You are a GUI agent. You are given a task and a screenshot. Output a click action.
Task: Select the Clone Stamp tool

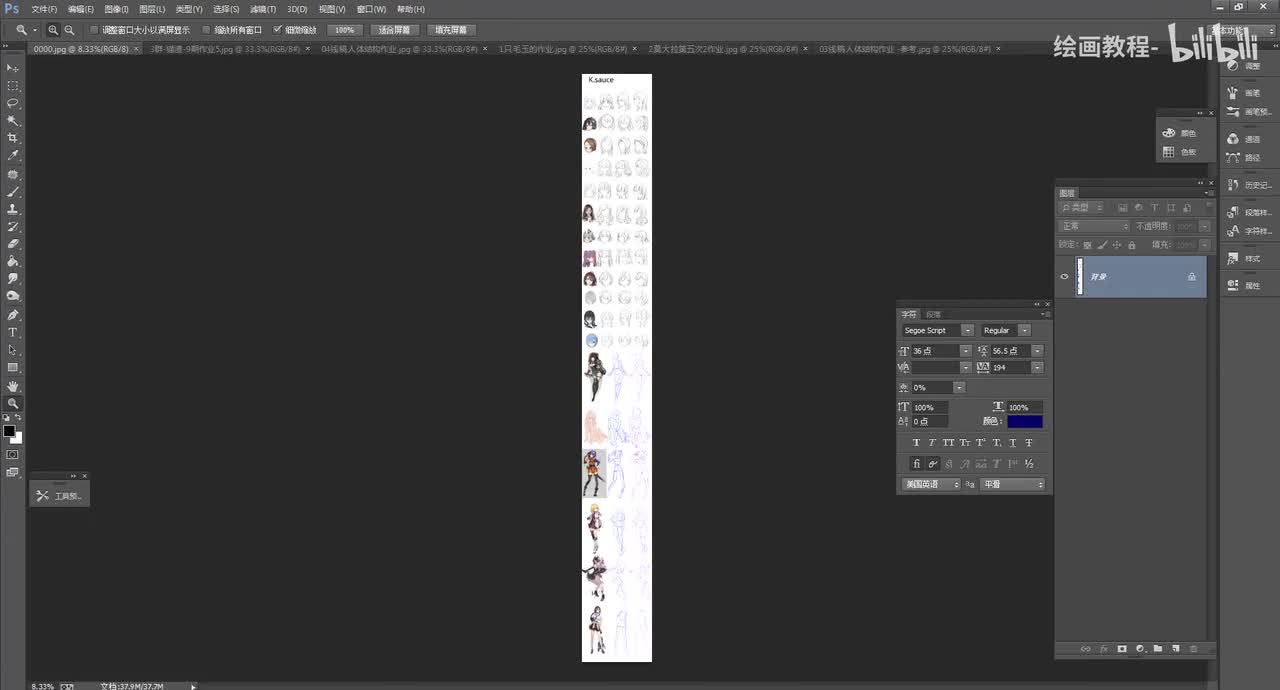tap(13, 209)
